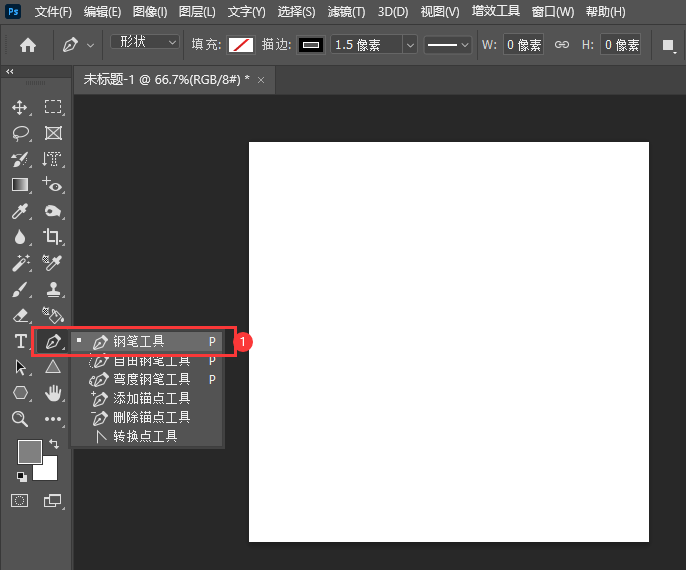Select the Move tool

(x=20, y=107)
